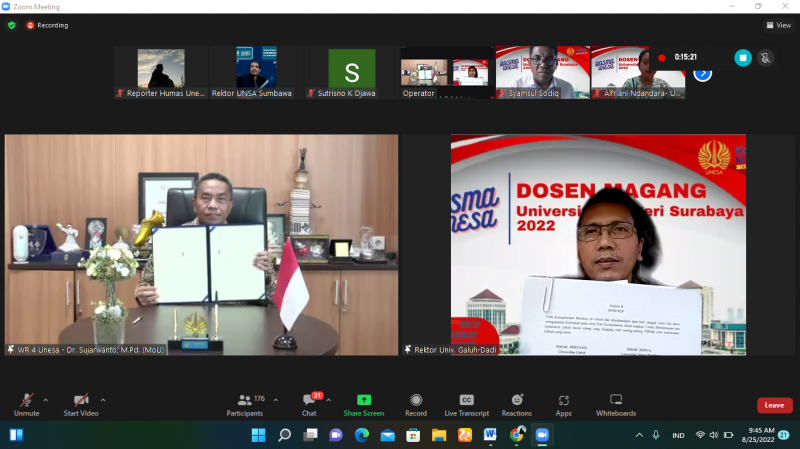Open volume speaker tray icon
This screenshot has width=800, height=449.
[x=714, y=435]
